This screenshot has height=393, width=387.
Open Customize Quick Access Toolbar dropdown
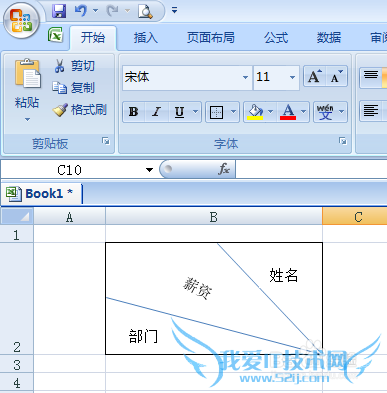(x=174, y=10)
